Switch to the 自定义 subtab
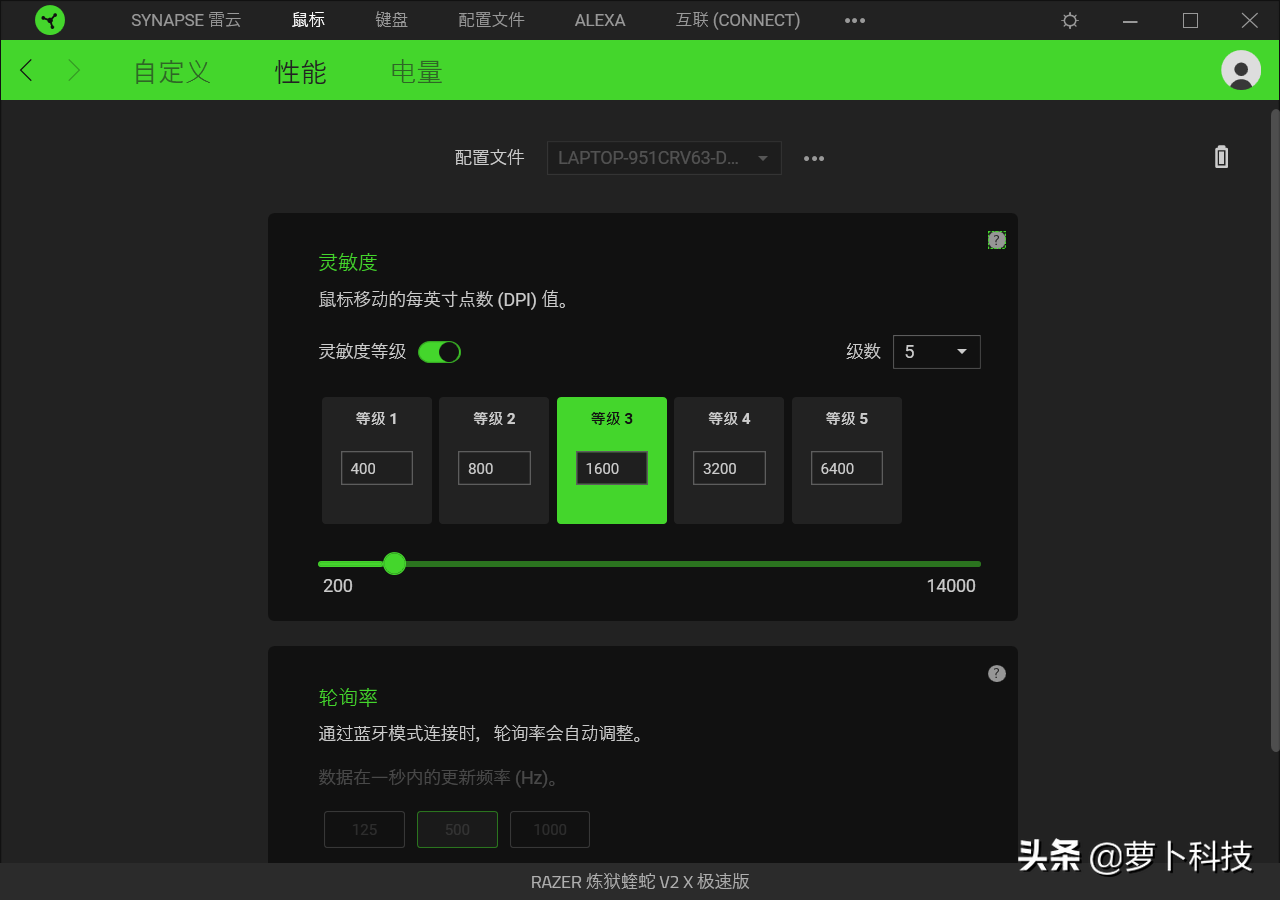Screen dimensions: 1280x900 click(x=172, y=71)
